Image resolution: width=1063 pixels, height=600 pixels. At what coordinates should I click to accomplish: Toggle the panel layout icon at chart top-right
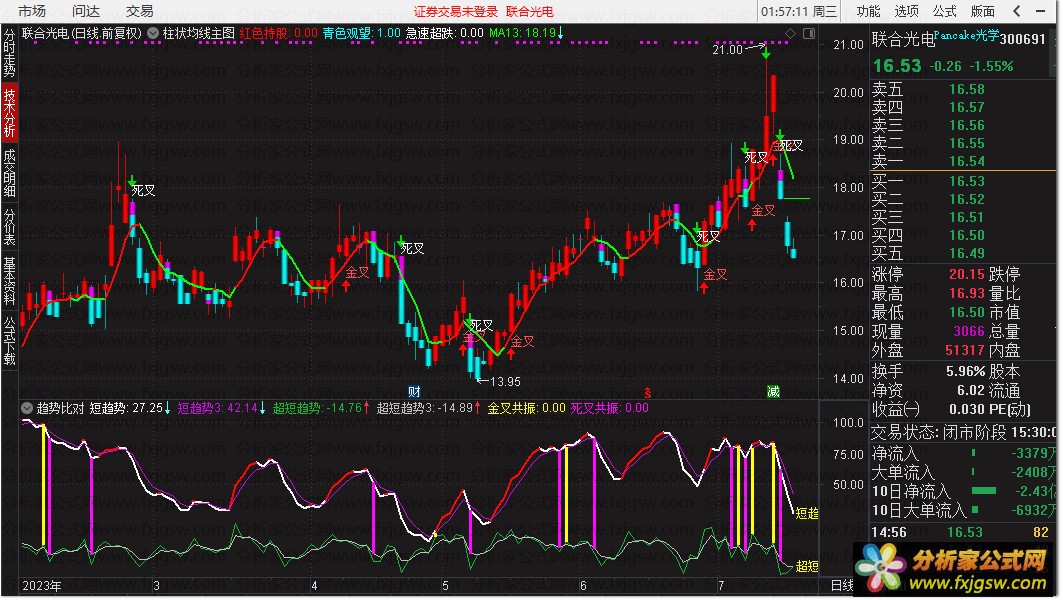tap(809, 33)
